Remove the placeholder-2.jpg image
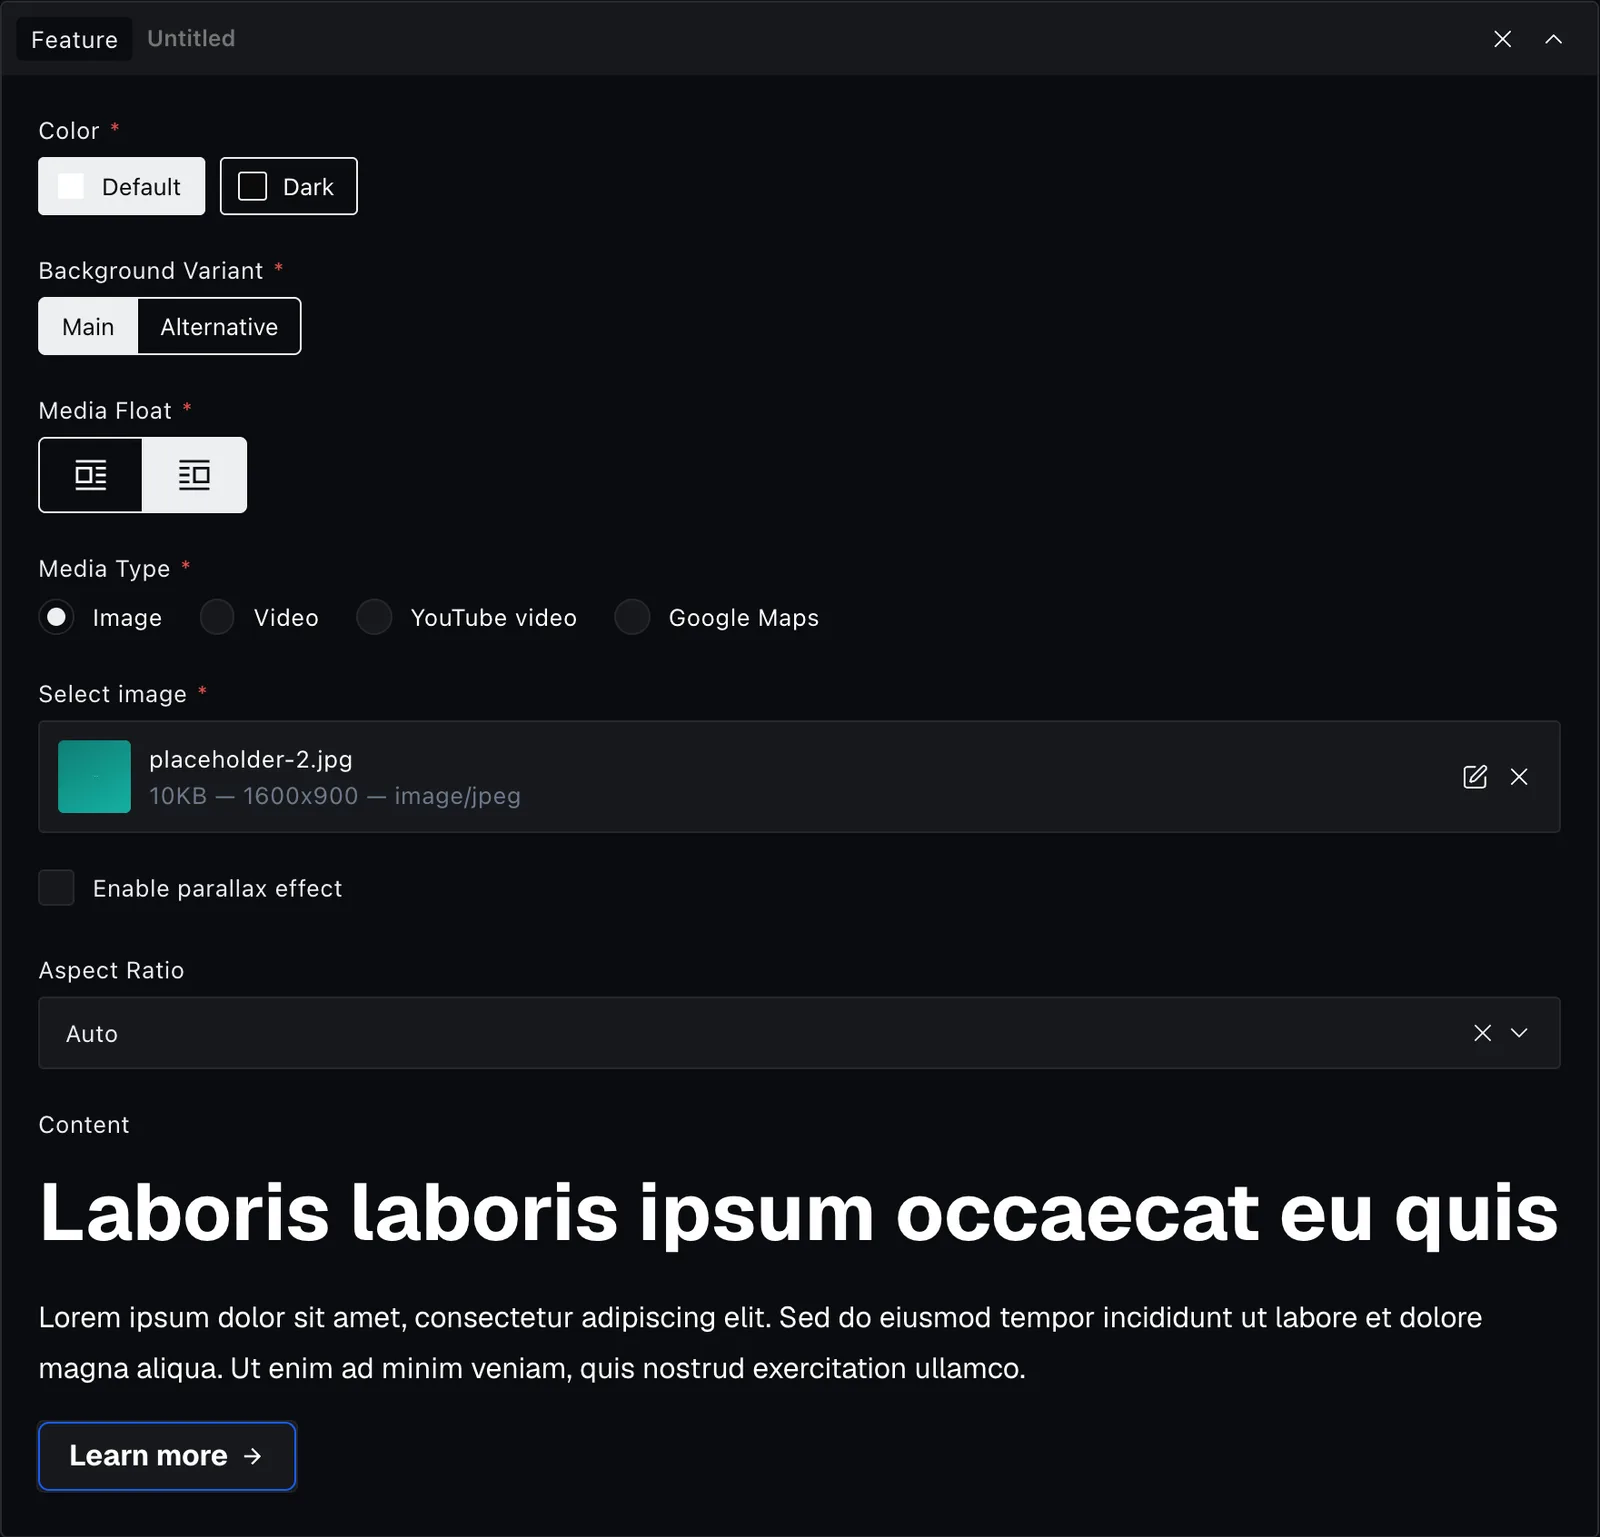 pos(1519,777)
